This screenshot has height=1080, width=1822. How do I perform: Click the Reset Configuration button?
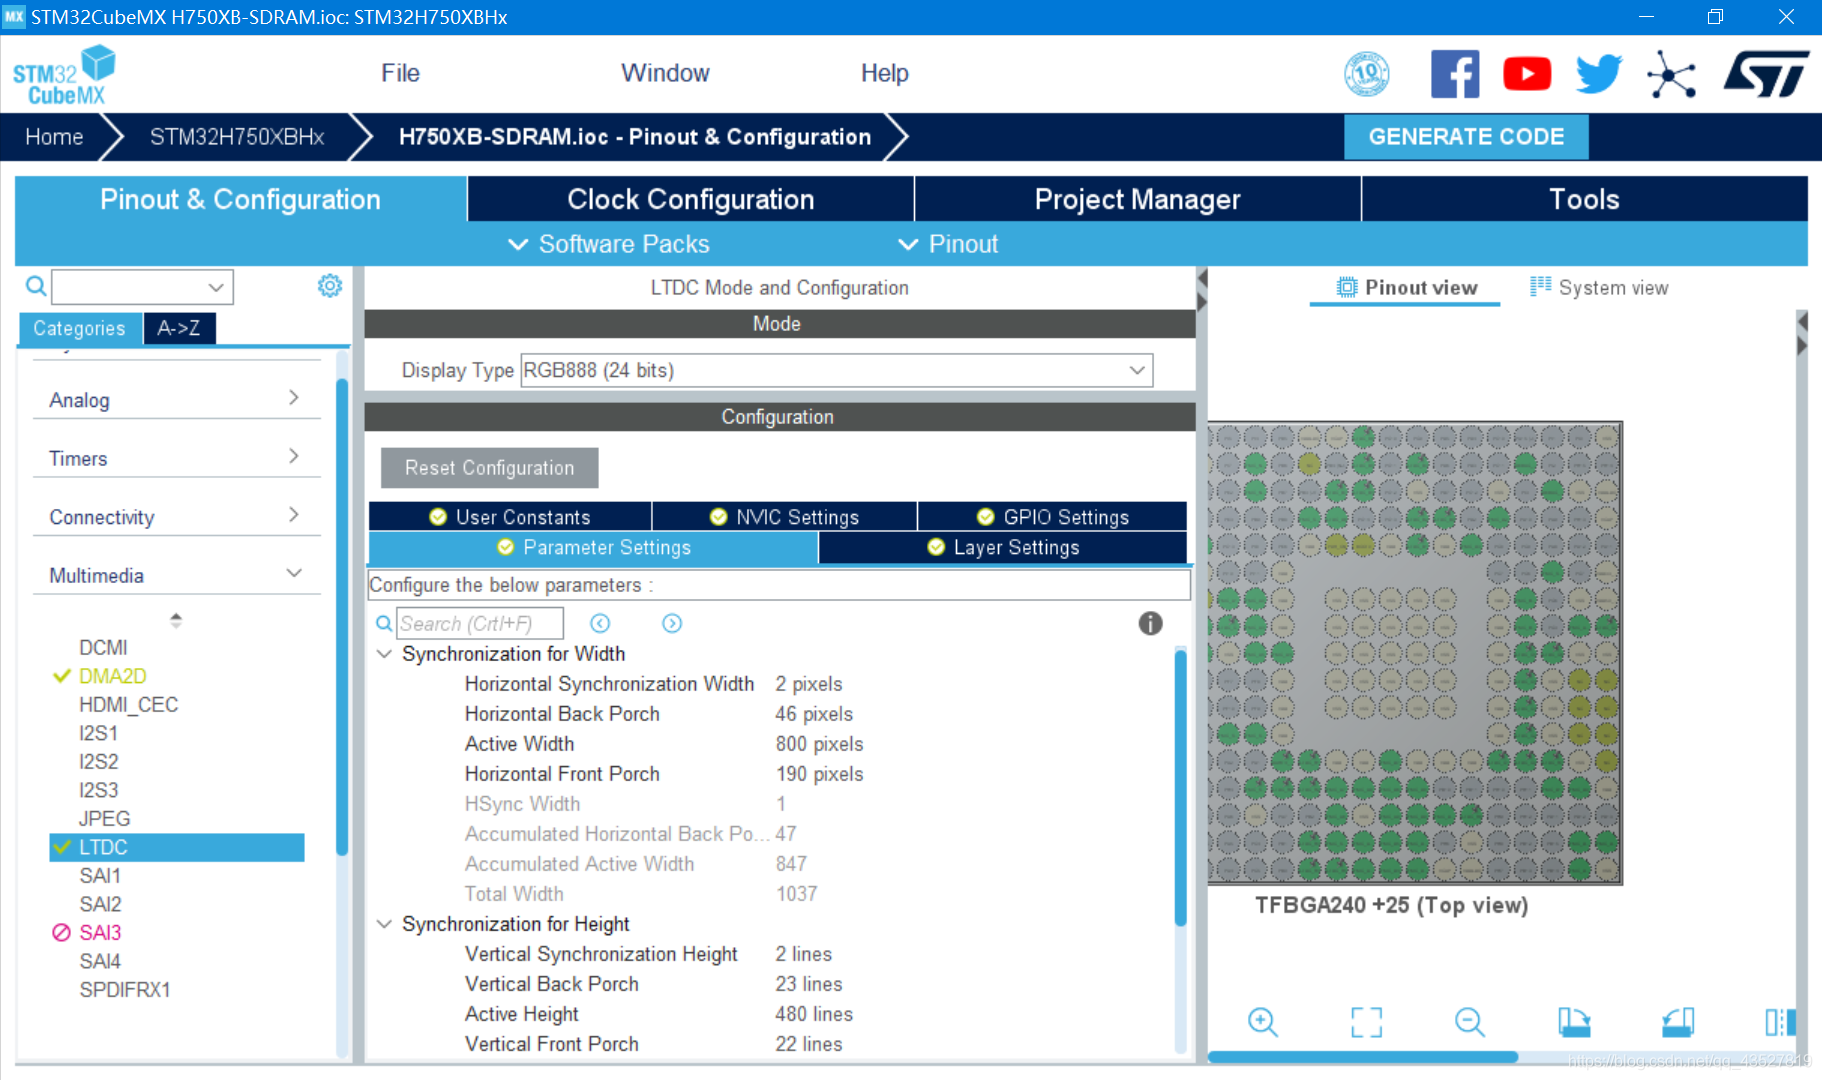pyautogui.click(x=490, y=468)
